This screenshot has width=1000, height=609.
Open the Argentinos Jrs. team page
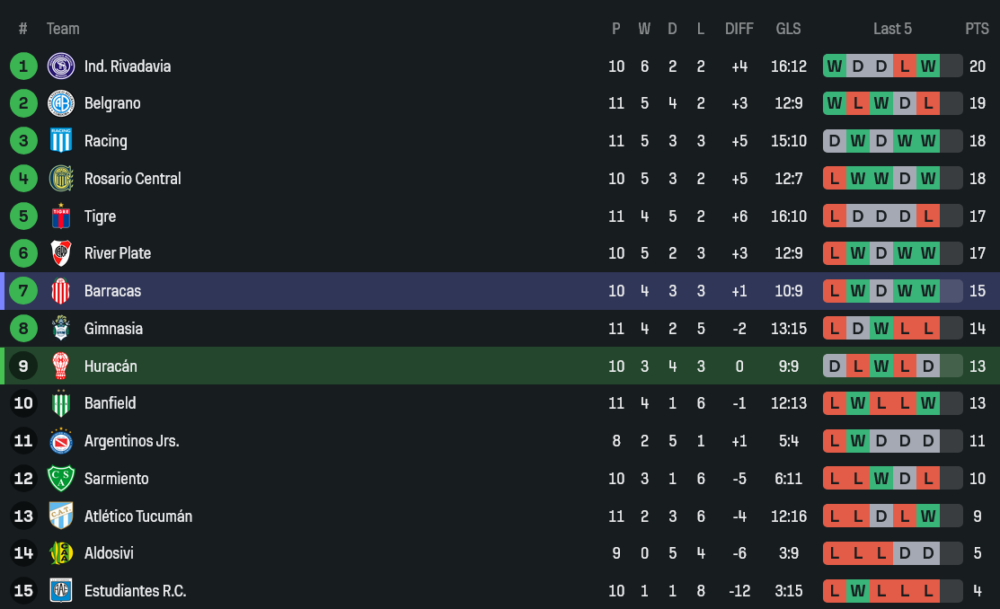(x=131, y=441)
